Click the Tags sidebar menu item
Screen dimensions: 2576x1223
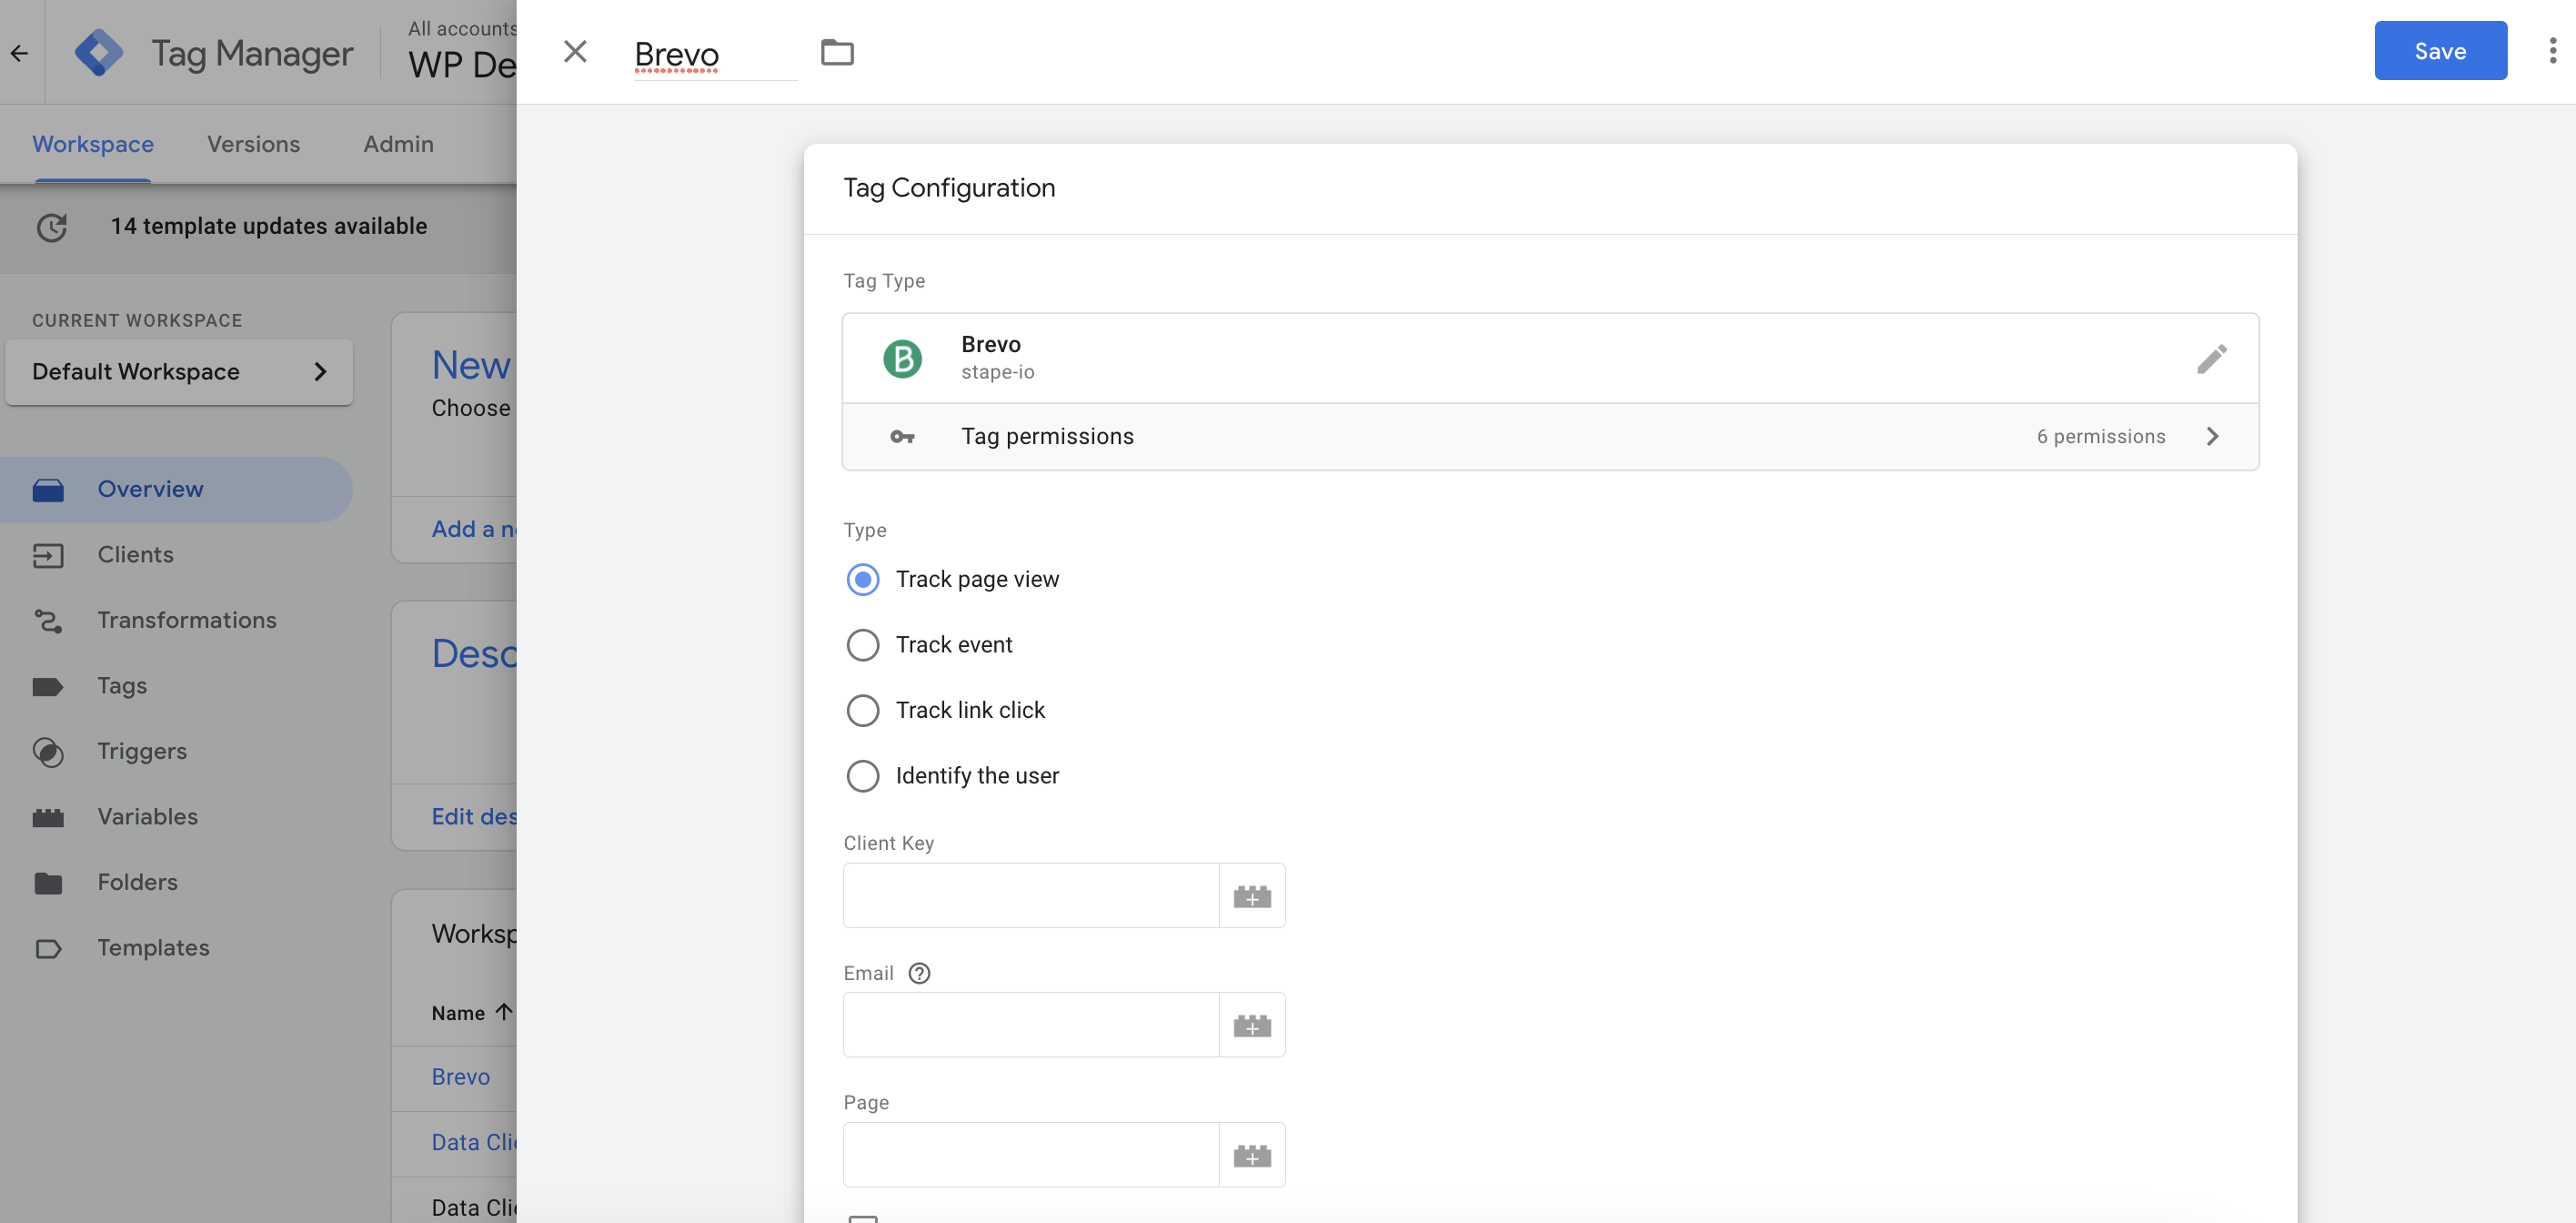point(122,687)
